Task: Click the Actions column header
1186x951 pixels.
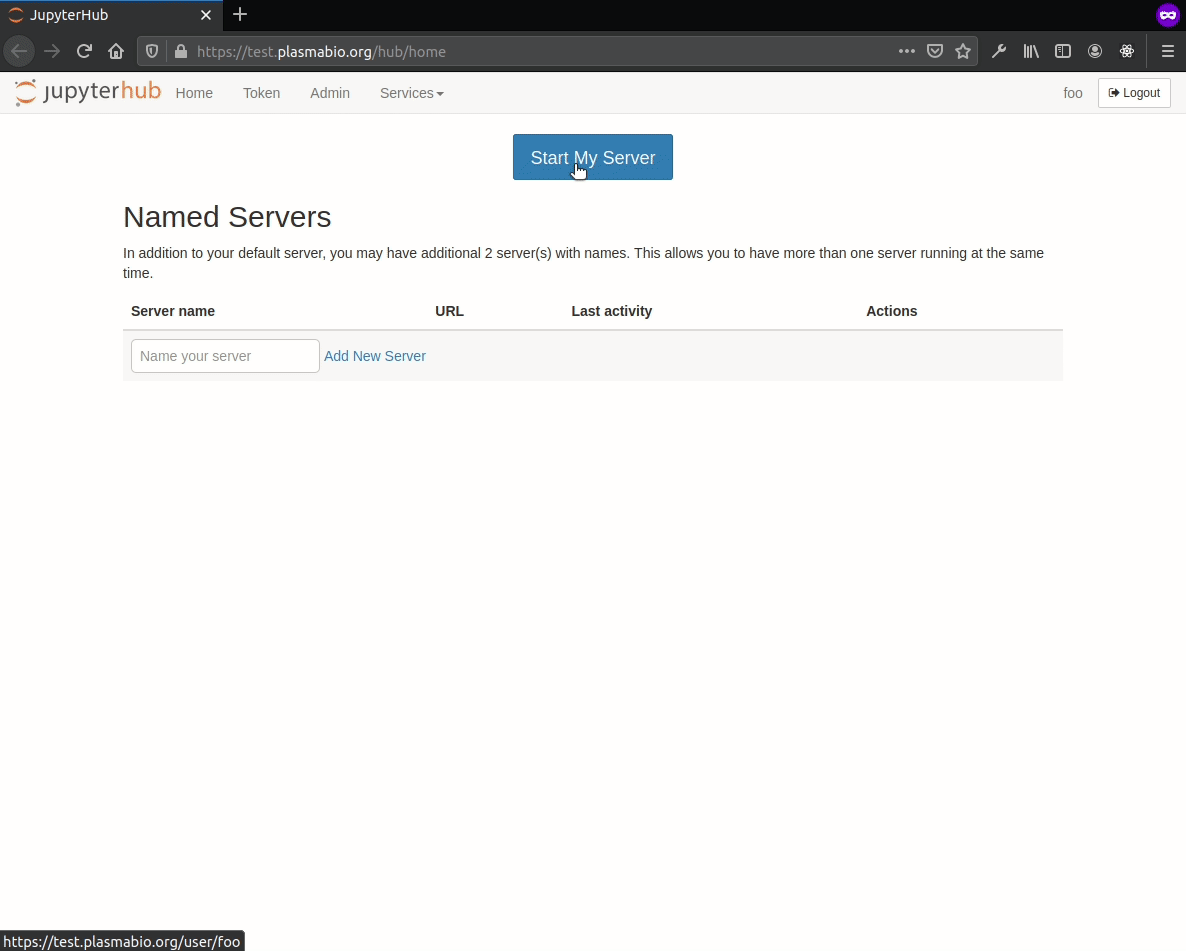Action: pos(892,311)
